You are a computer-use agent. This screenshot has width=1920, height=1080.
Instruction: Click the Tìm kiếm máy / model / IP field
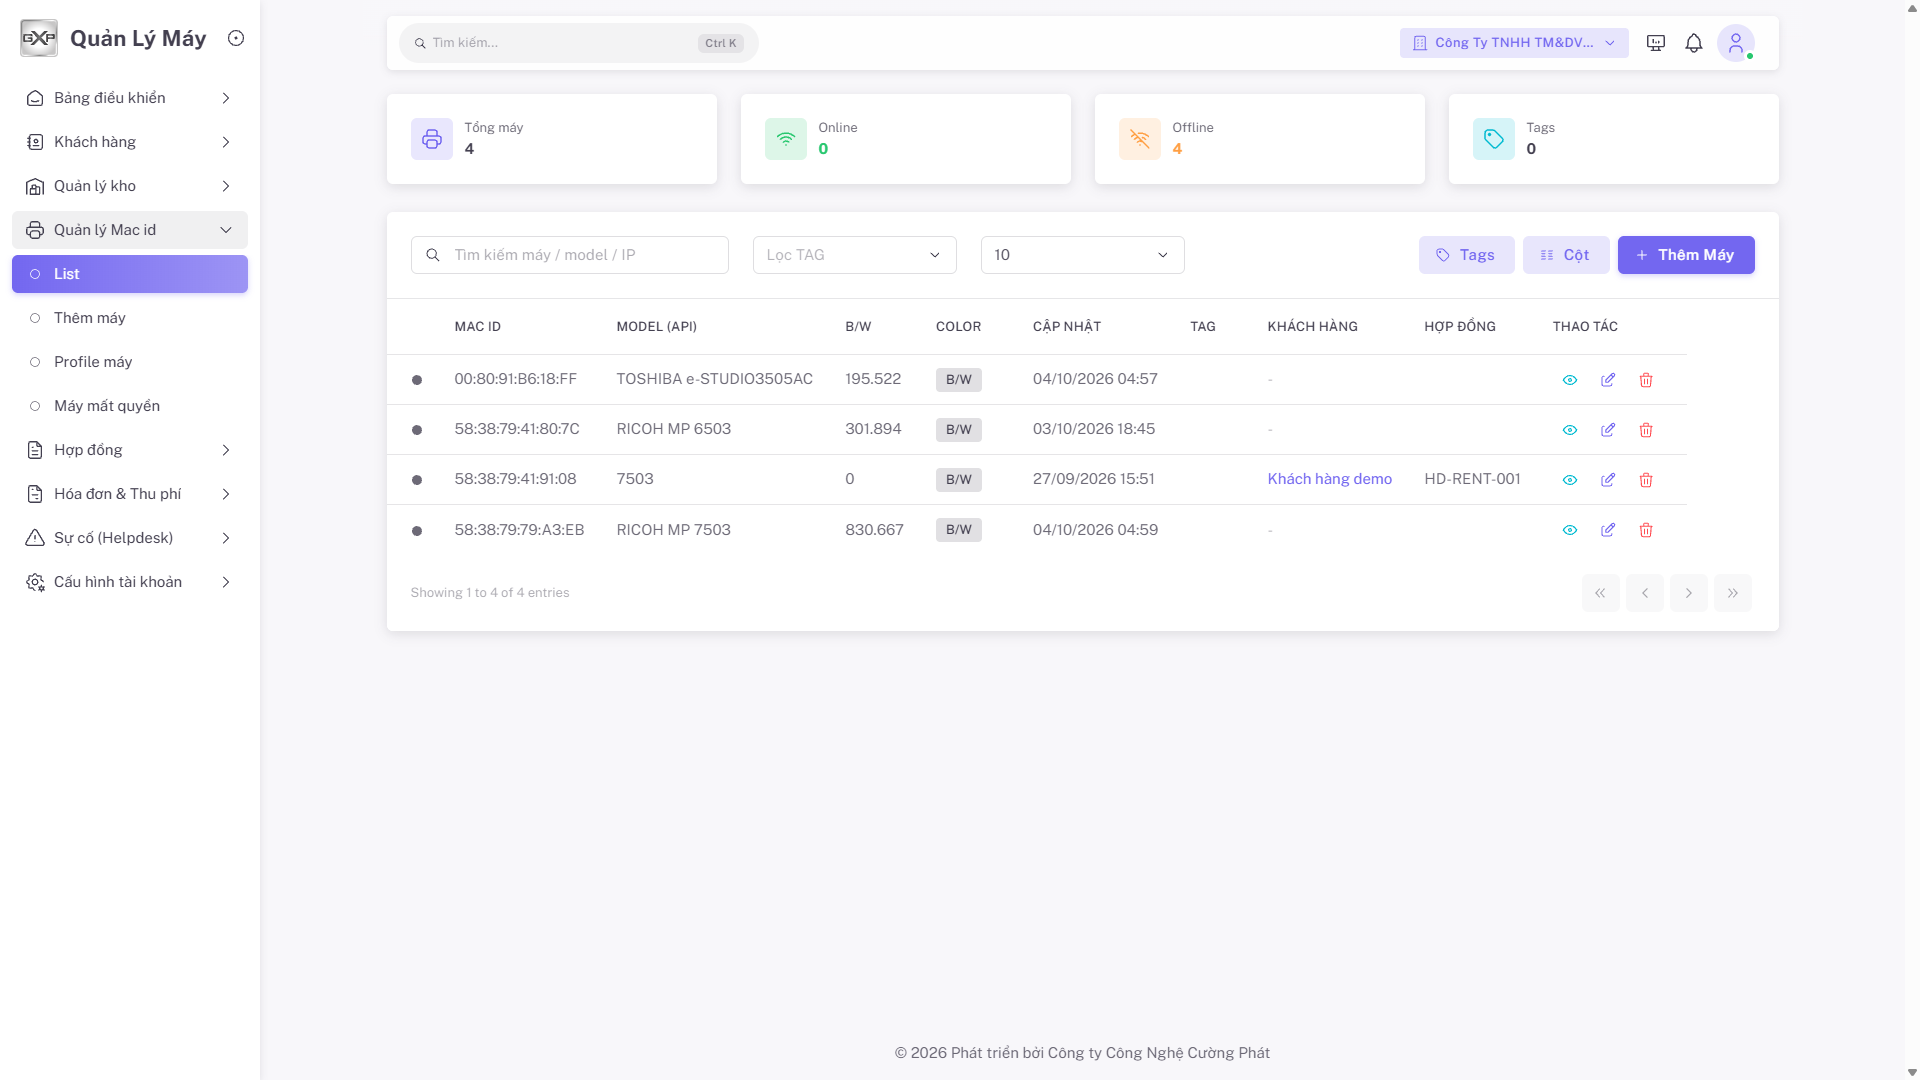coord(569,255)
